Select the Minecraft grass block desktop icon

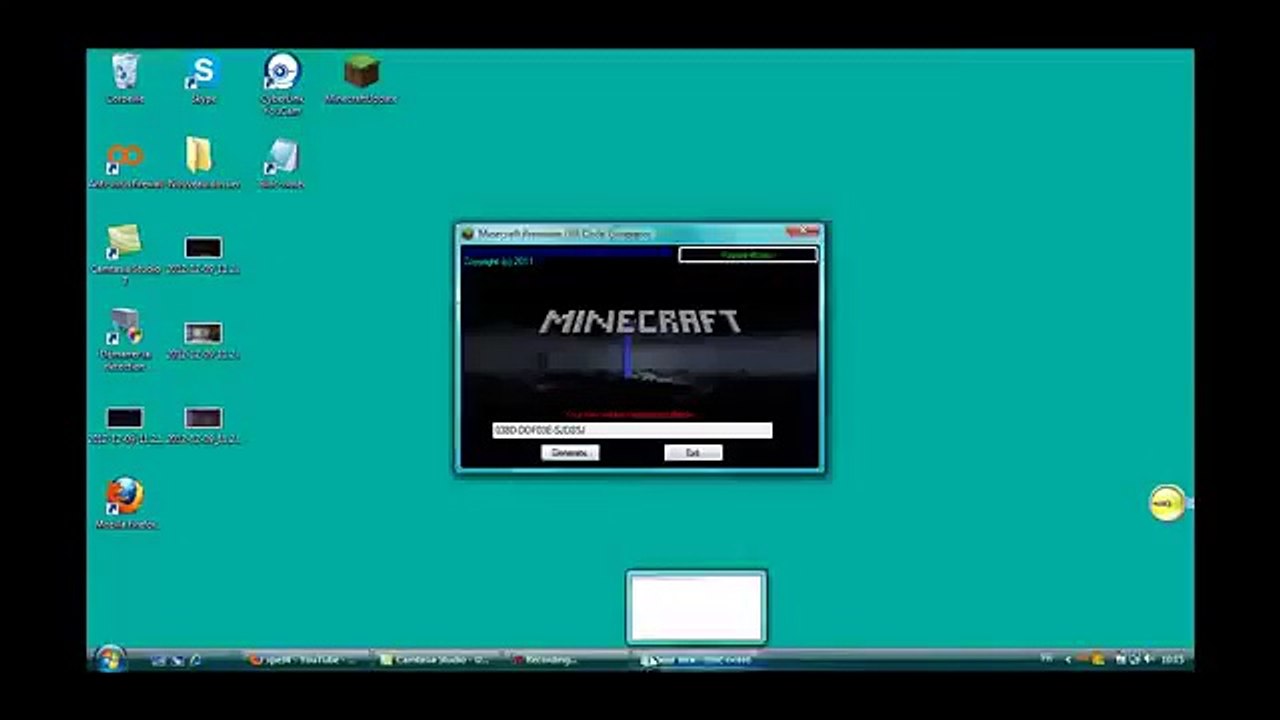click(361, 78)
